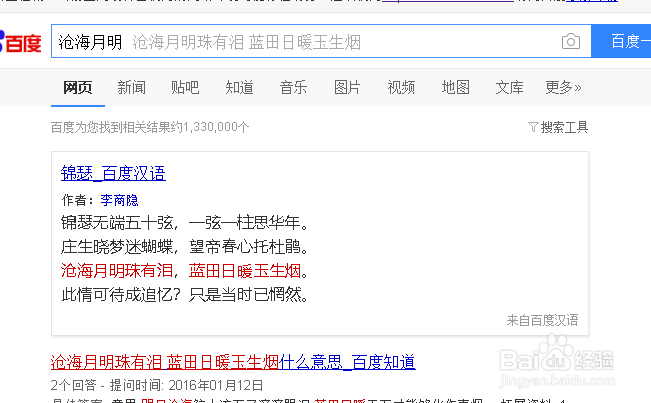Switch to the 新闻 tab
This screenshot has width=651, height=403.
(131, 88)
